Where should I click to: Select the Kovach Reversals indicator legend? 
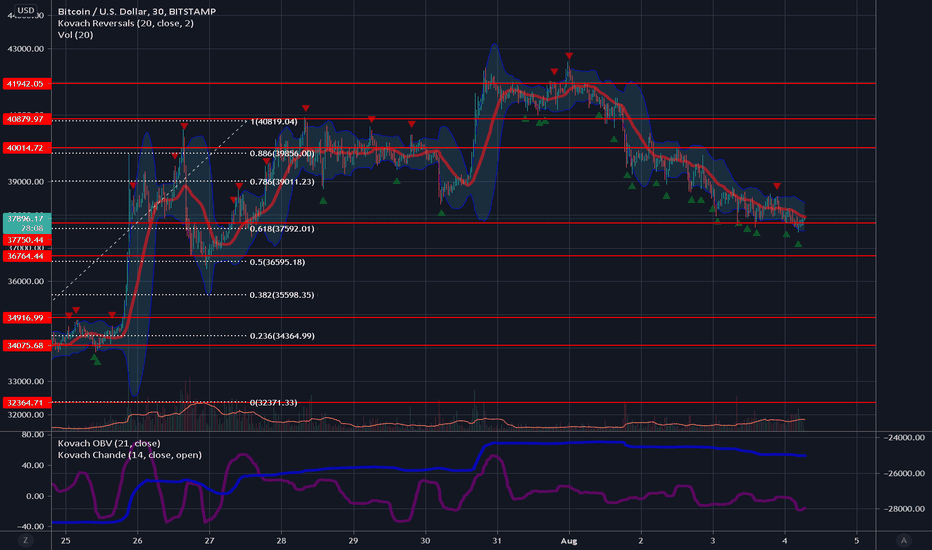point(125,23)
